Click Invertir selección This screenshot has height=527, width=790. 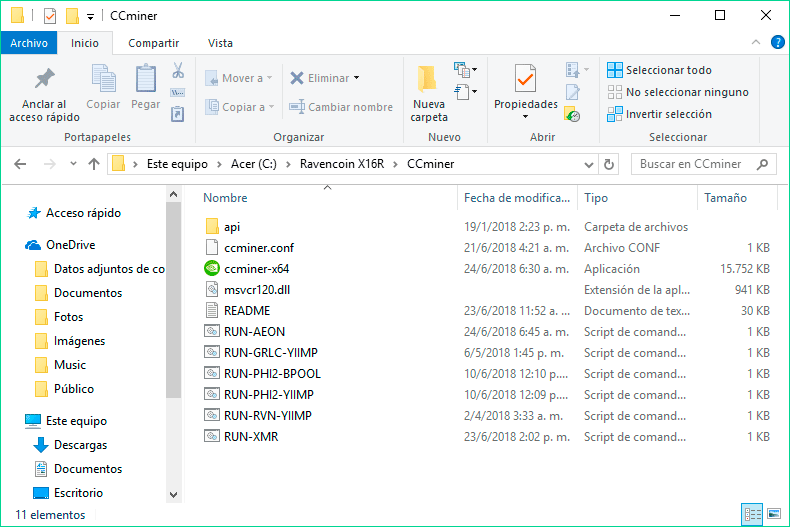[x=660, y=114]
